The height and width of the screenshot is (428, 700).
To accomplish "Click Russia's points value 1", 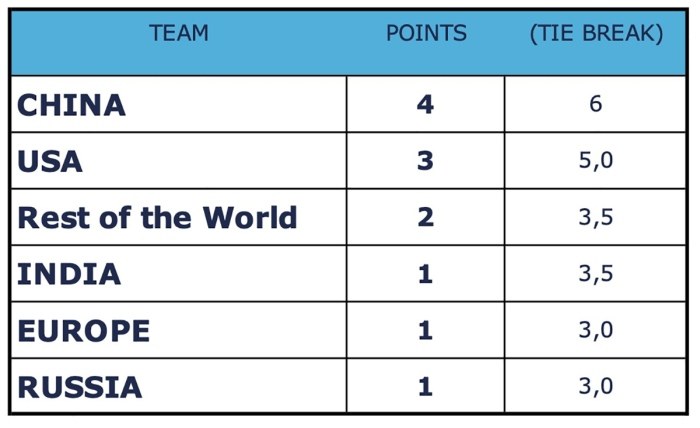I will coord(426,386).
